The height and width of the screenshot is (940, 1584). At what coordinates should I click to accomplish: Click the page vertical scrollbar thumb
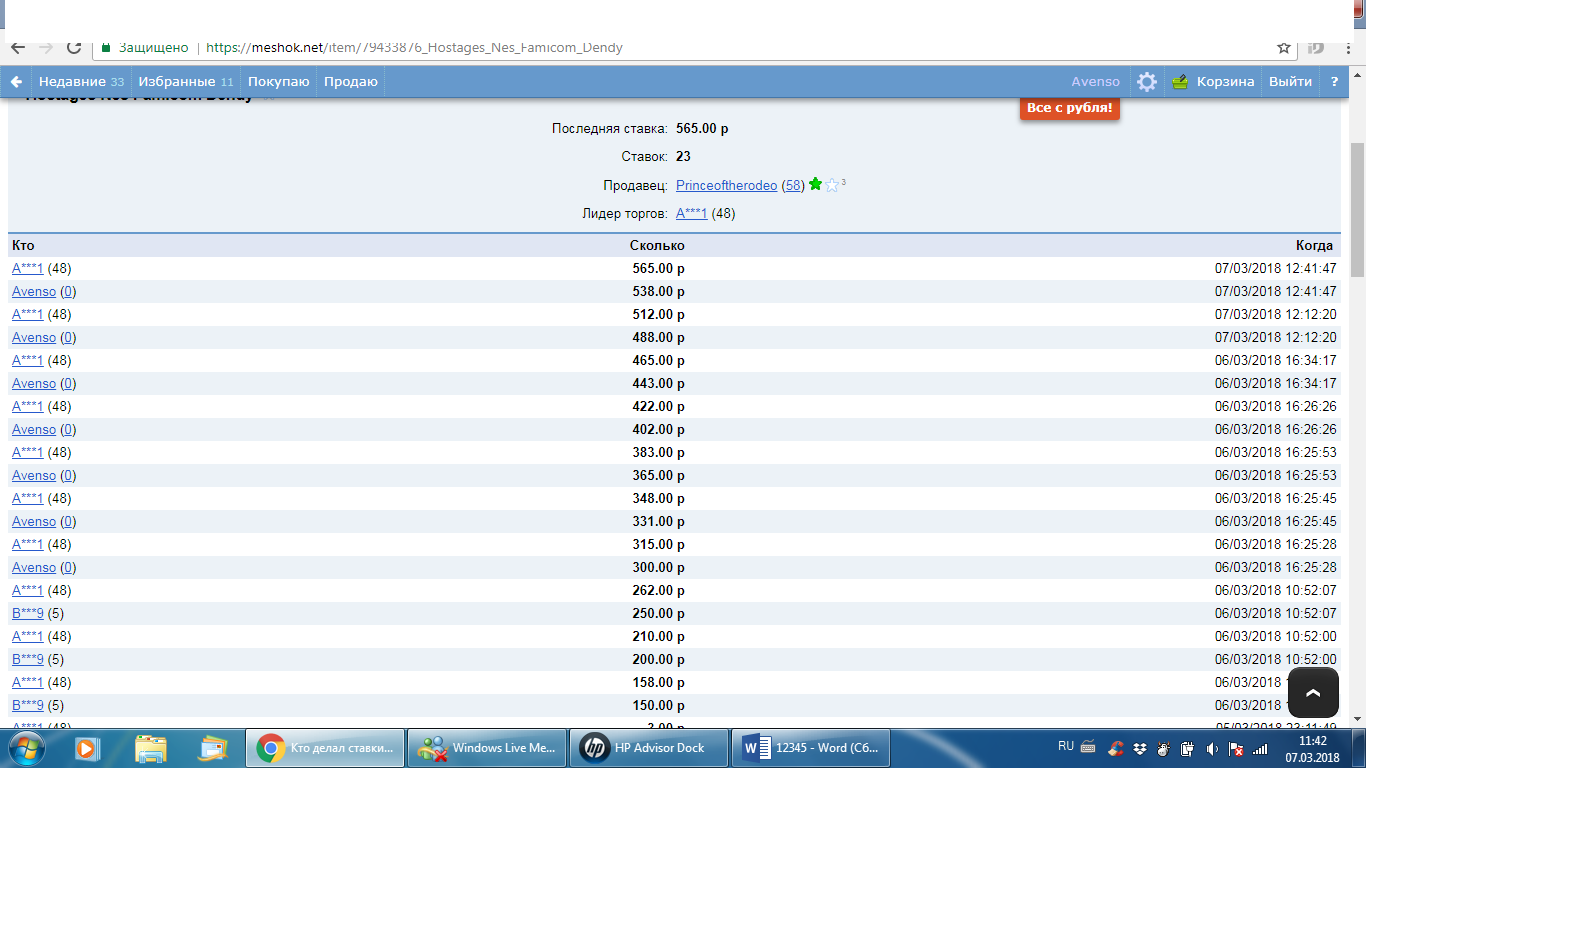[x=1357, y=209]
